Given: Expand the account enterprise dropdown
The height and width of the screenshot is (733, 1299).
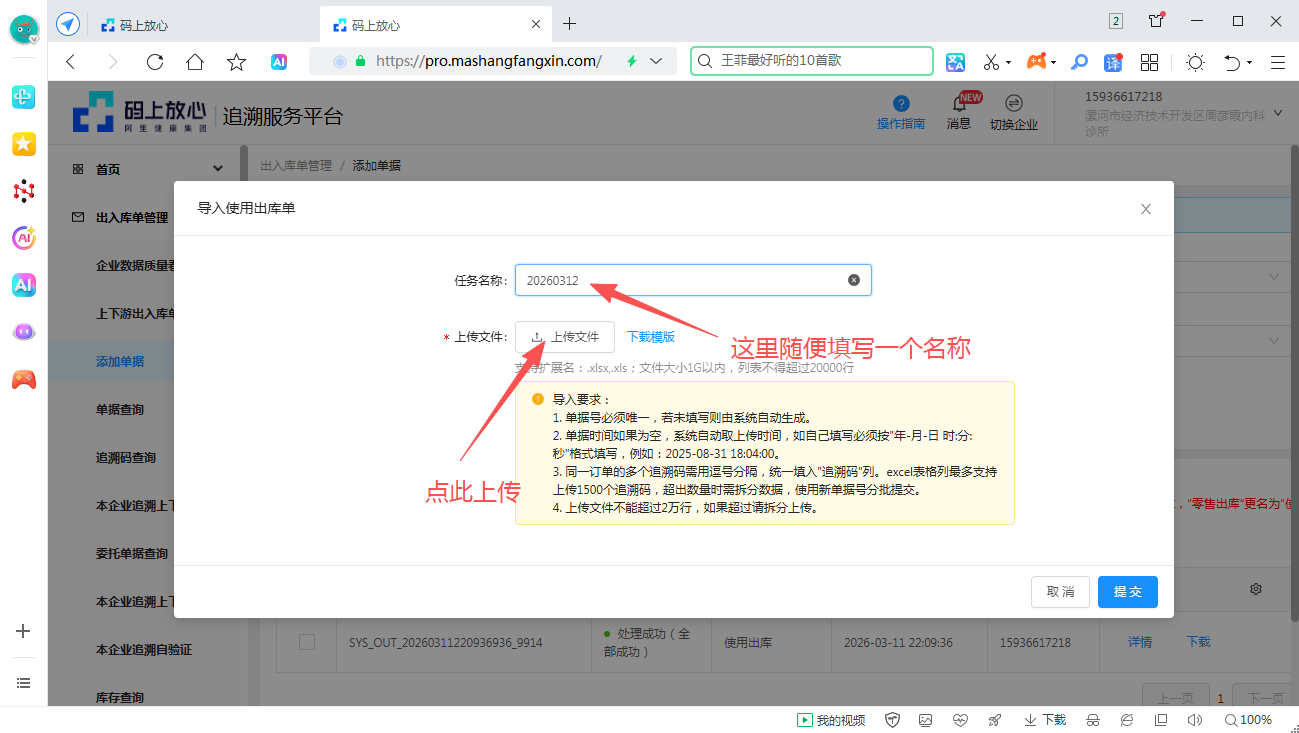Looking at the screenshot, I should [x=1277, y=115].
